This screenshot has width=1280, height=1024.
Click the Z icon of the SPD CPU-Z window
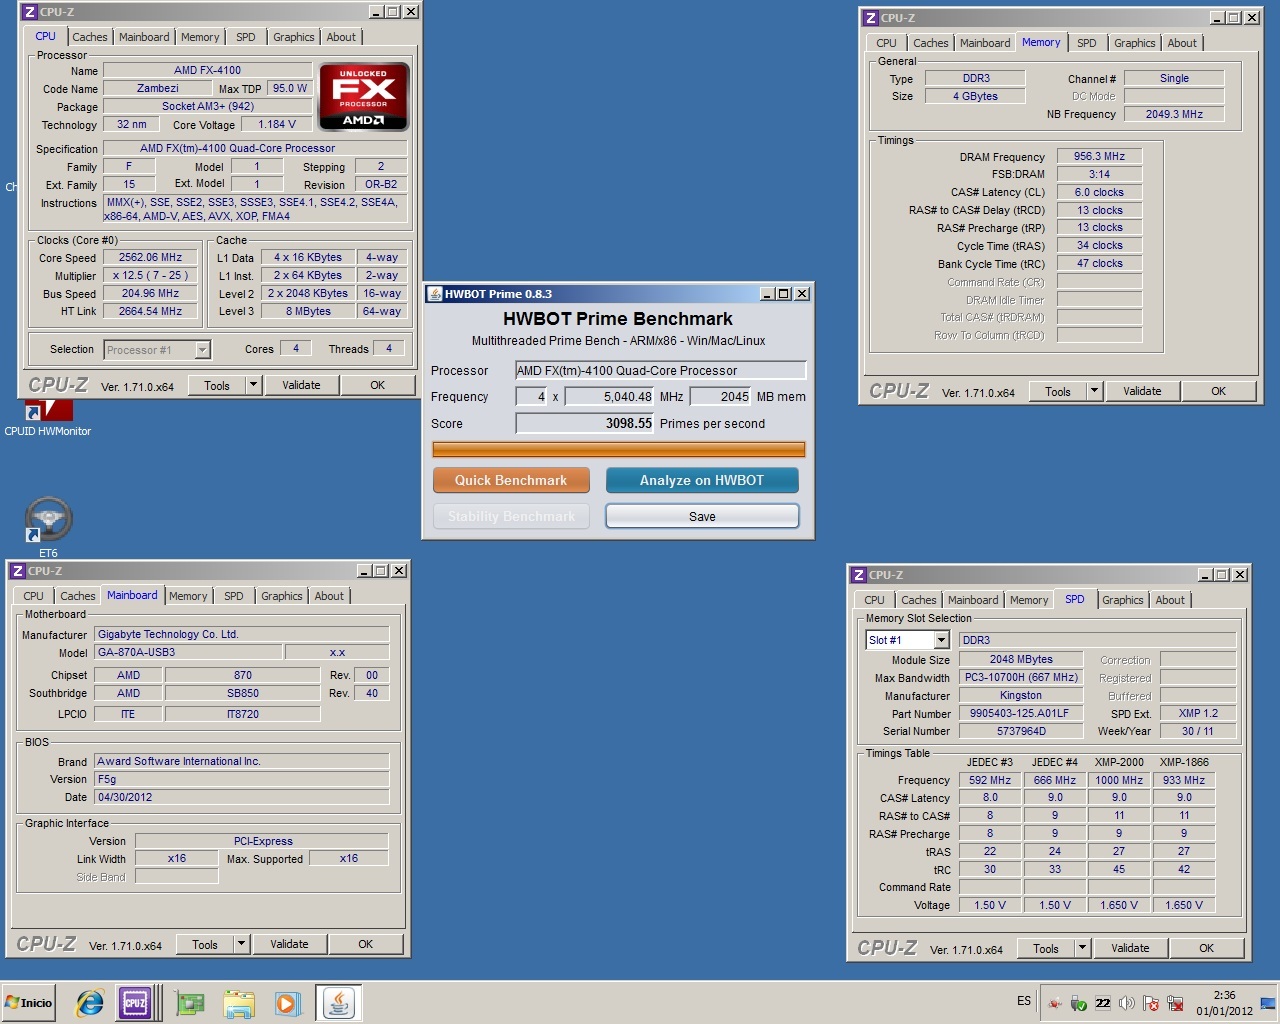pyautogui.click(x=859, y=575)
